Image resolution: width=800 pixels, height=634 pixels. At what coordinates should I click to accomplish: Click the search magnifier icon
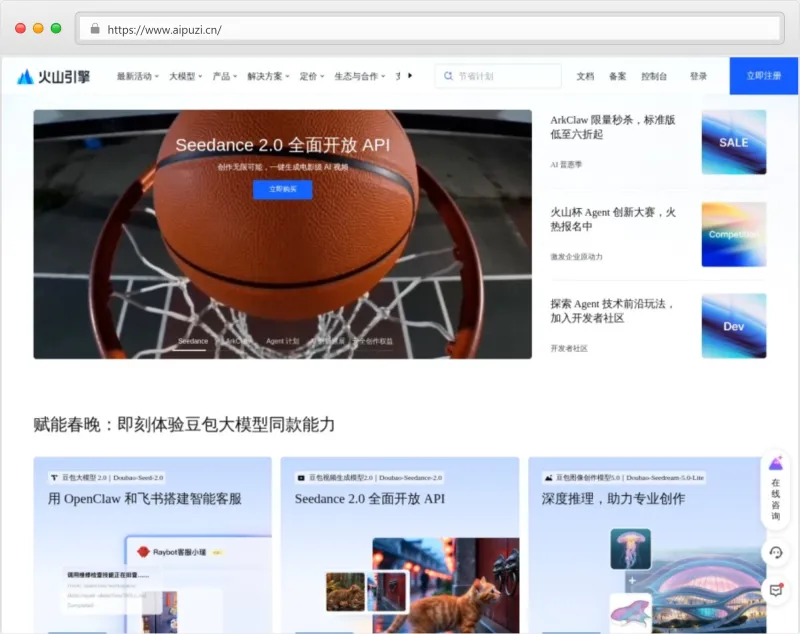point(448,76)
